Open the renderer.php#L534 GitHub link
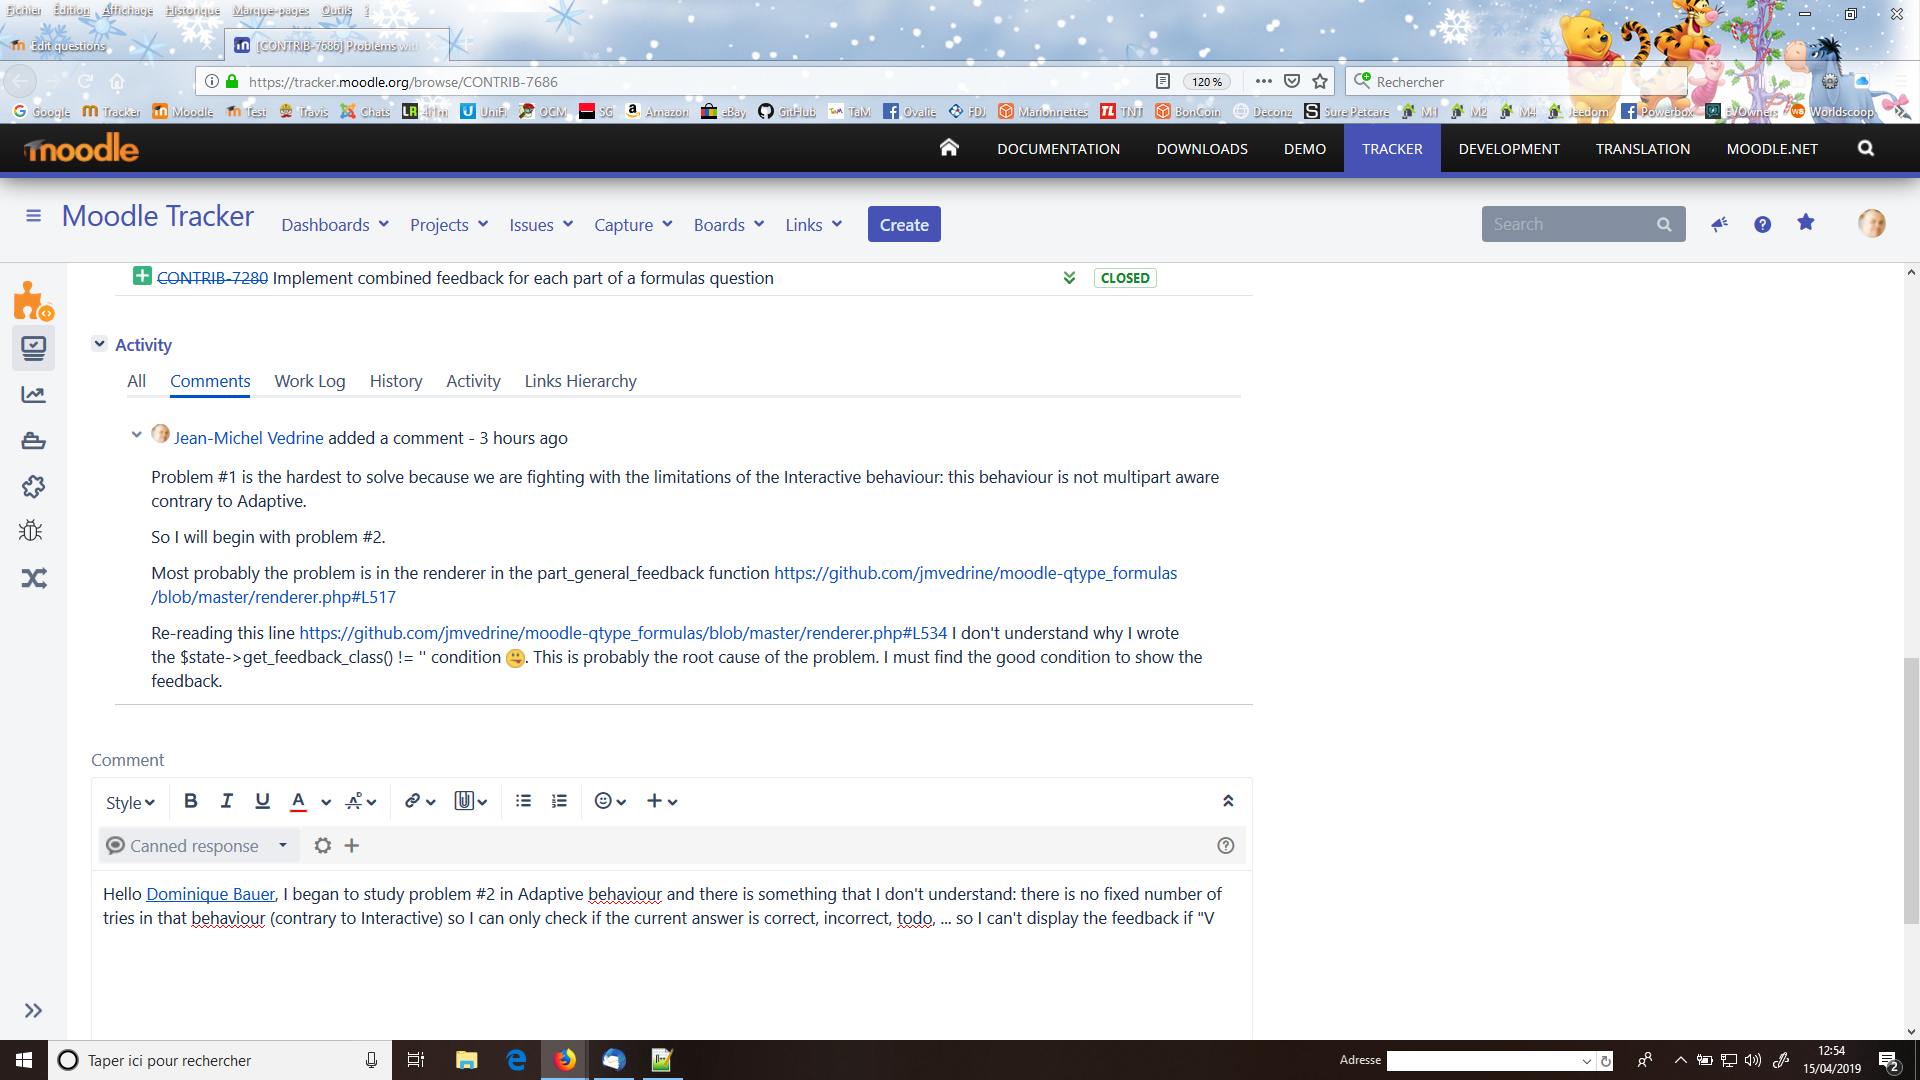 (x=623, y=633)
